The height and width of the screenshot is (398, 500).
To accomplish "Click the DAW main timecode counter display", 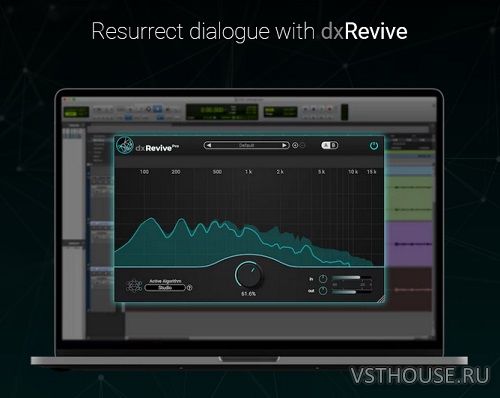I will coord(222,112).
